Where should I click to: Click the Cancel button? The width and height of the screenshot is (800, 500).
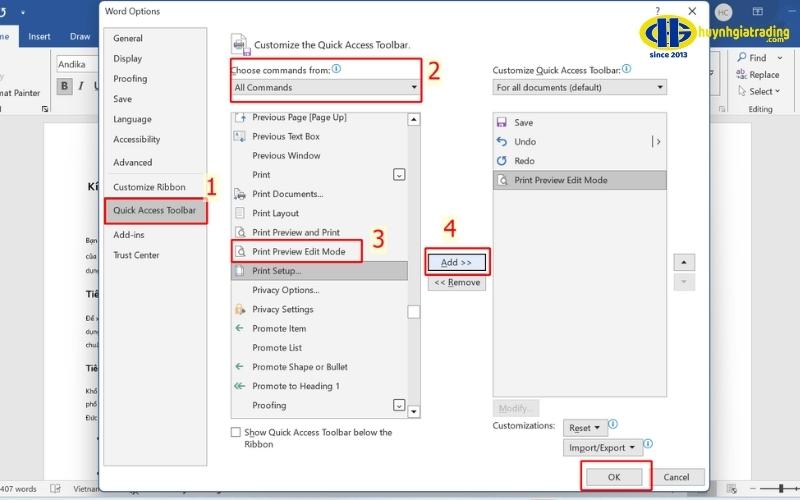click(x=676, y=477)
